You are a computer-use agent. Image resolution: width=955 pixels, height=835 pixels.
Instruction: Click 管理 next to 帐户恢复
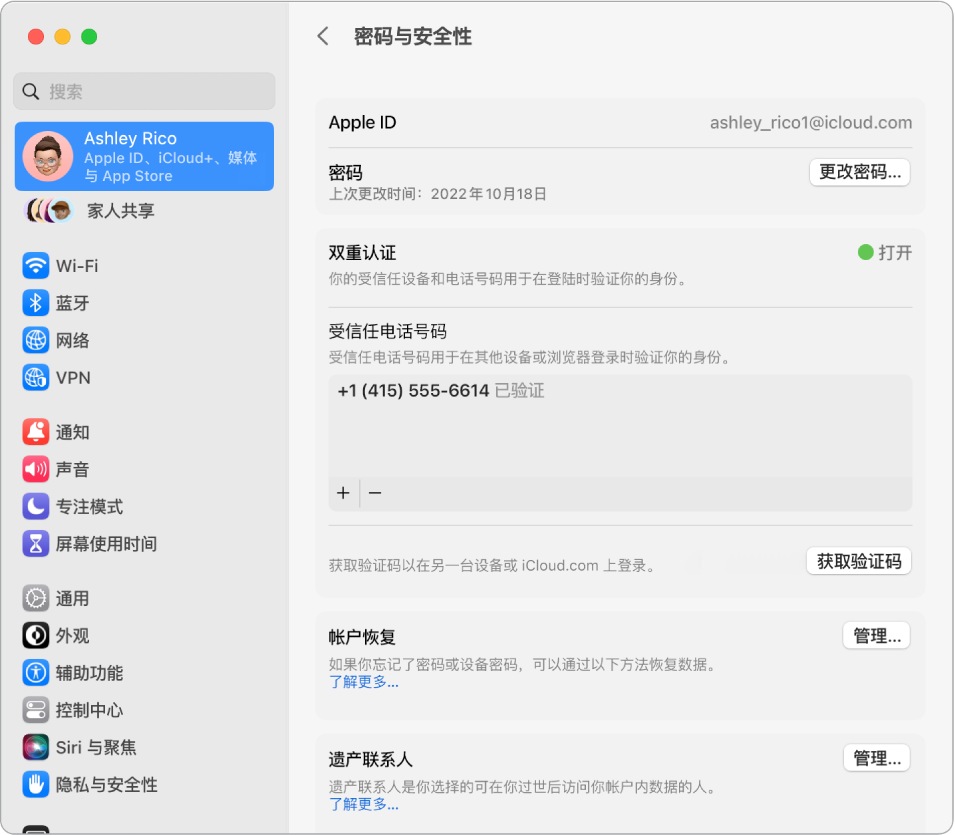click(877, 635)
